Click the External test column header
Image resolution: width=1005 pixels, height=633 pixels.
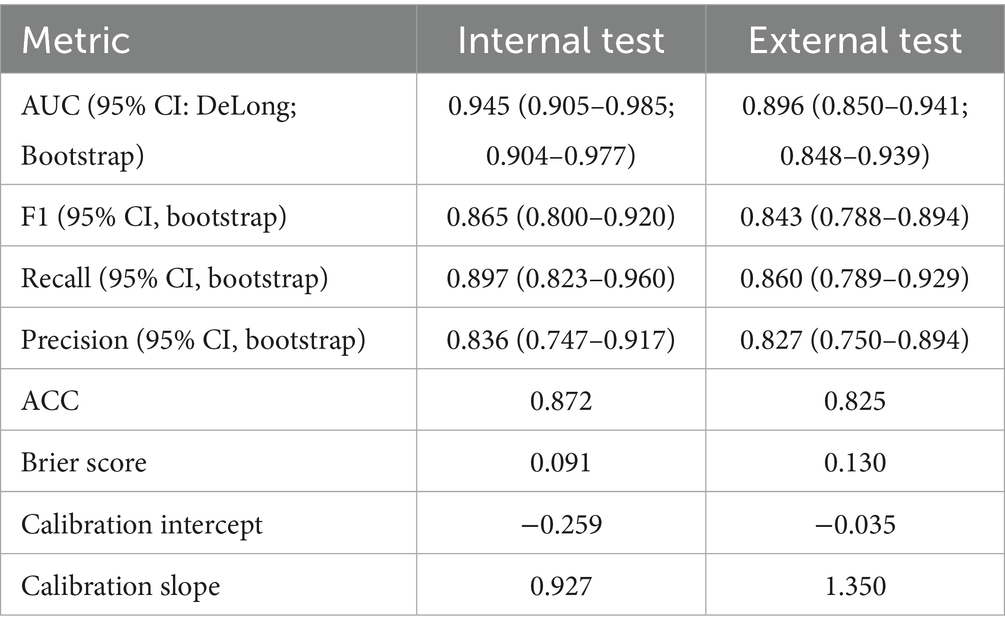(855, 41)
